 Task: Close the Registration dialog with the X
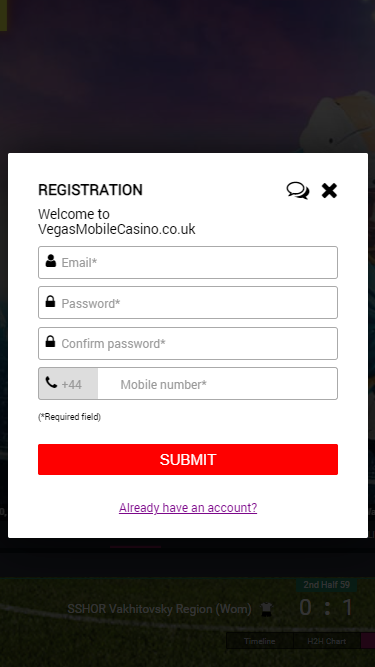click(329, 191)
